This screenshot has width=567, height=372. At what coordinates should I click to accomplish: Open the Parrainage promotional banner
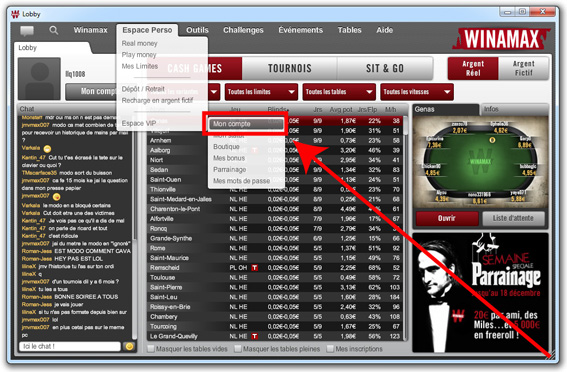[x=480, y=292]
